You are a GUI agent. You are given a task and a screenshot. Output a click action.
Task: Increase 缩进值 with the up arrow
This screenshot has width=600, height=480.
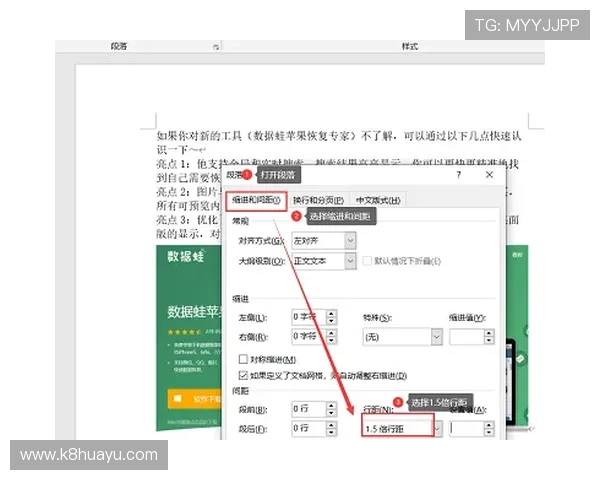click(x=489, y=333)
